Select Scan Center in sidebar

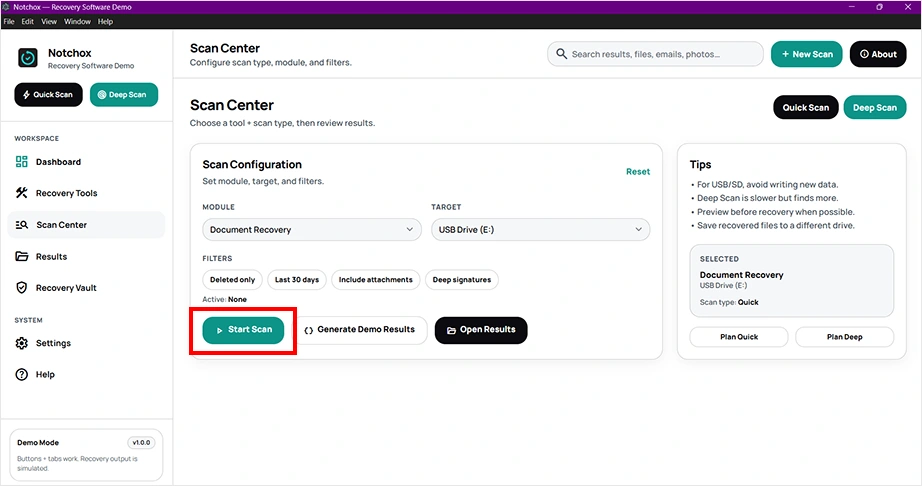[x=86, y=224]
